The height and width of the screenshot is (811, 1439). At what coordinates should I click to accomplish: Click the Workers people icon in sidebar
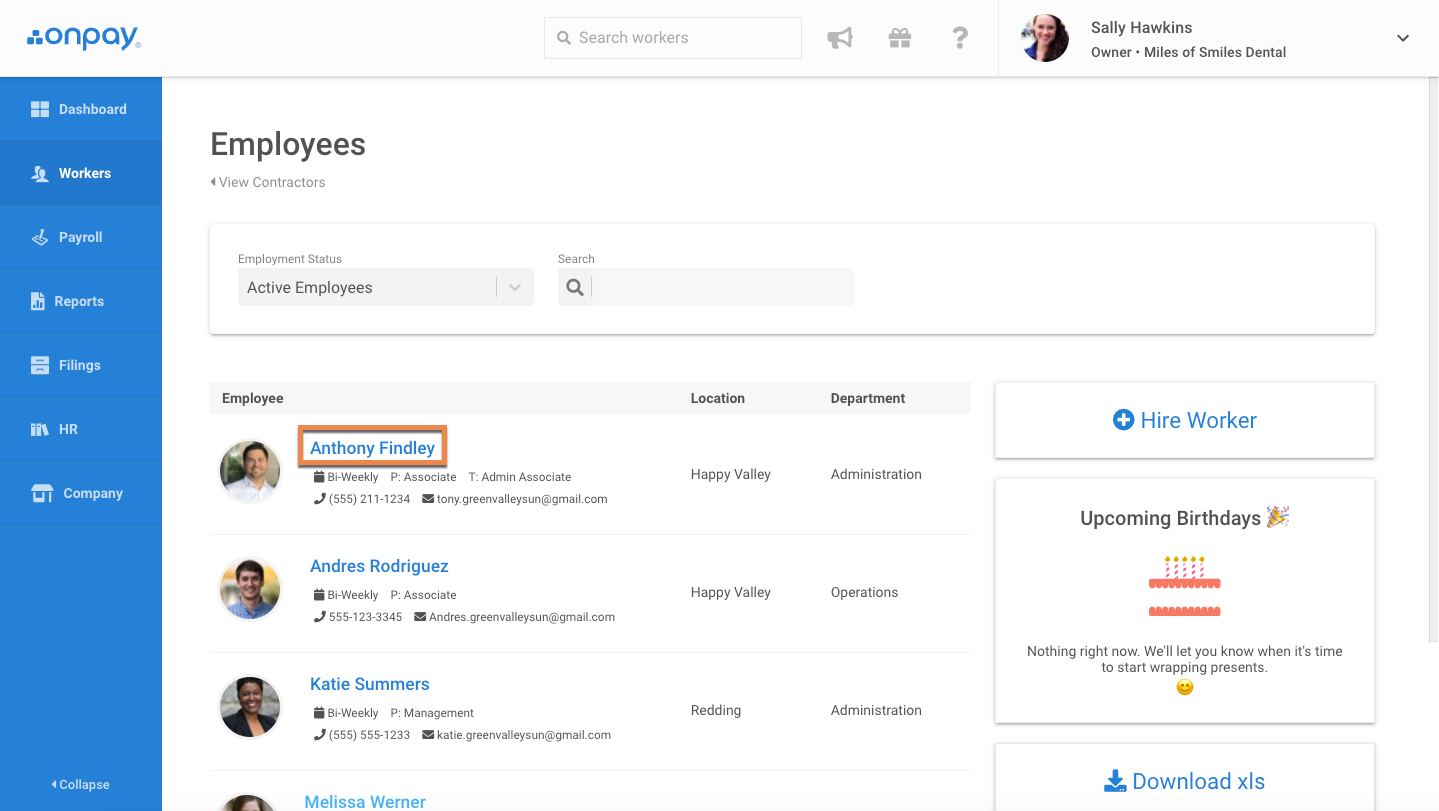(40, 173)
